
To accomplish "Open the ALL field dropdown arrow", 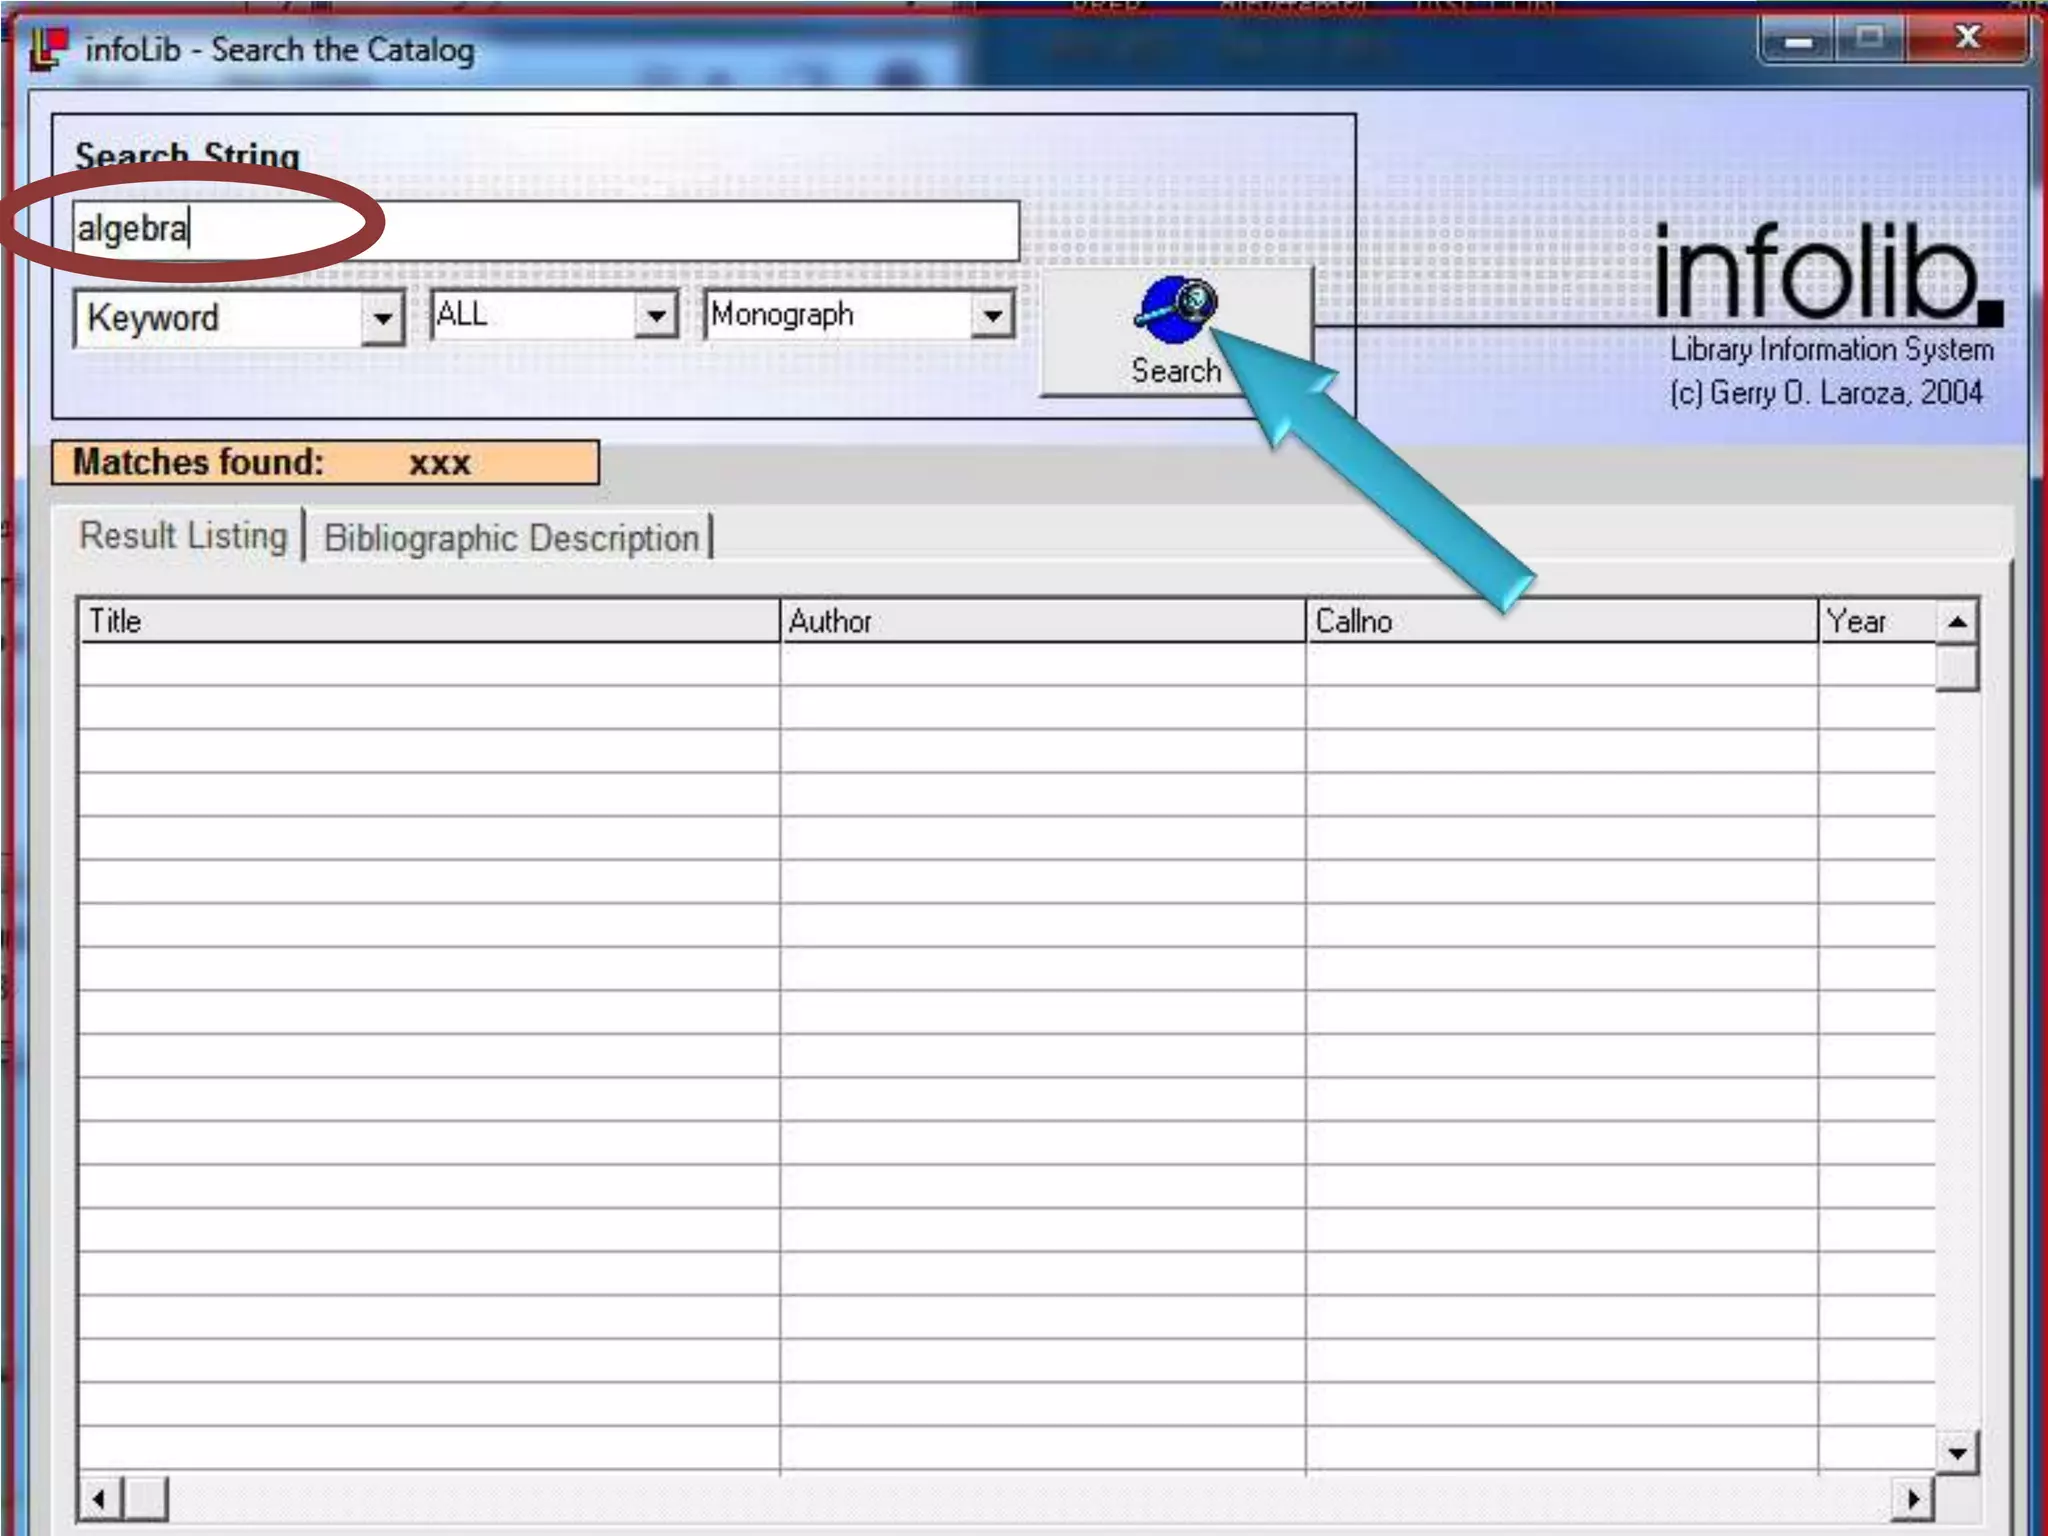I will coord(656,316).
